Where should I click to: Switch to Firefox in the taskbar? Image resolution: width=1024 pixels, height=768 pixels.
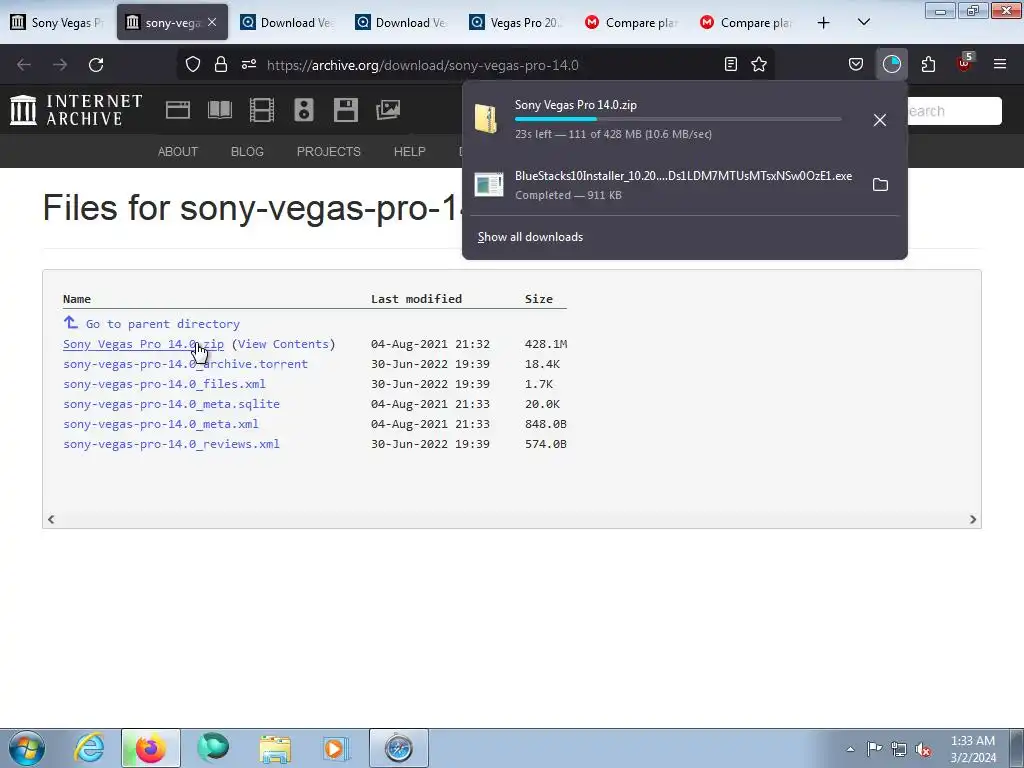pos(150,748)
